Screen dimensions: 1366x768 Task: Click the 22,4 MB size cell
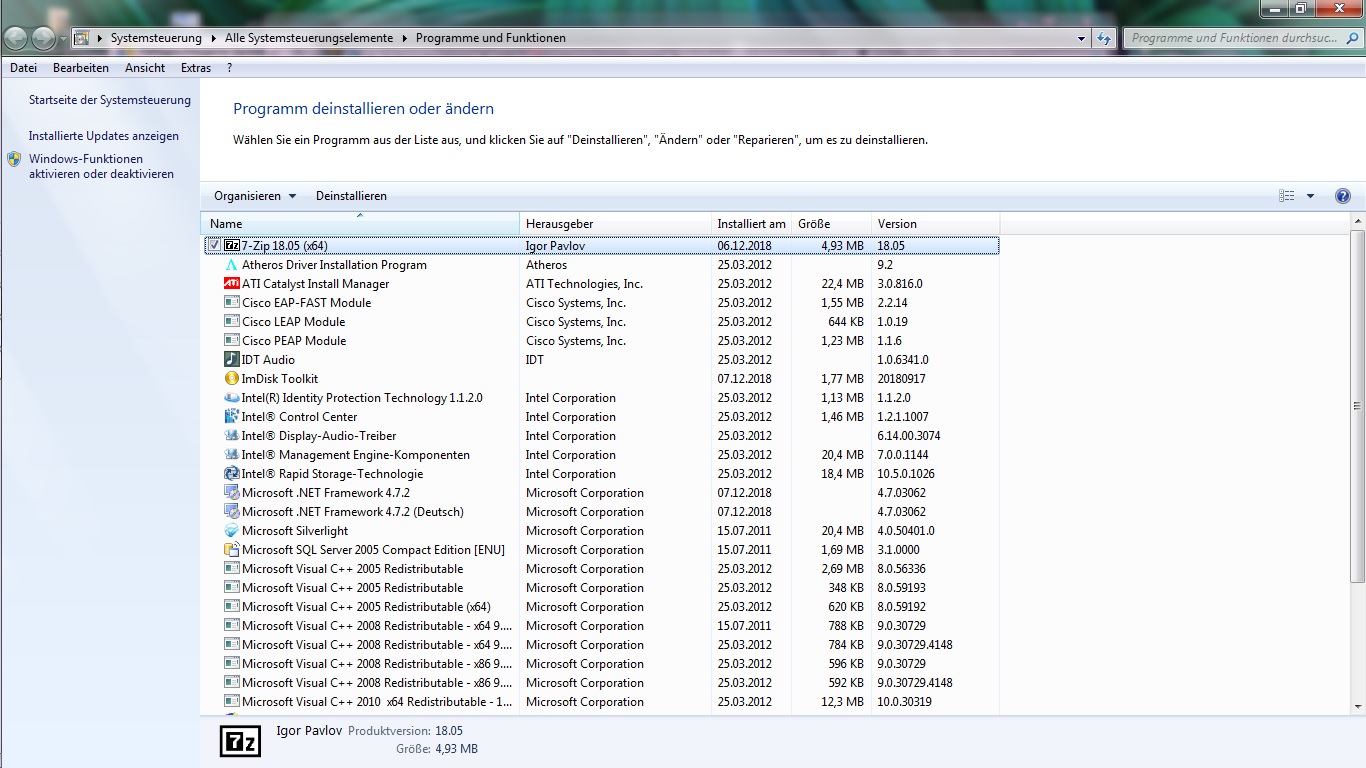[x=842, y=284]
